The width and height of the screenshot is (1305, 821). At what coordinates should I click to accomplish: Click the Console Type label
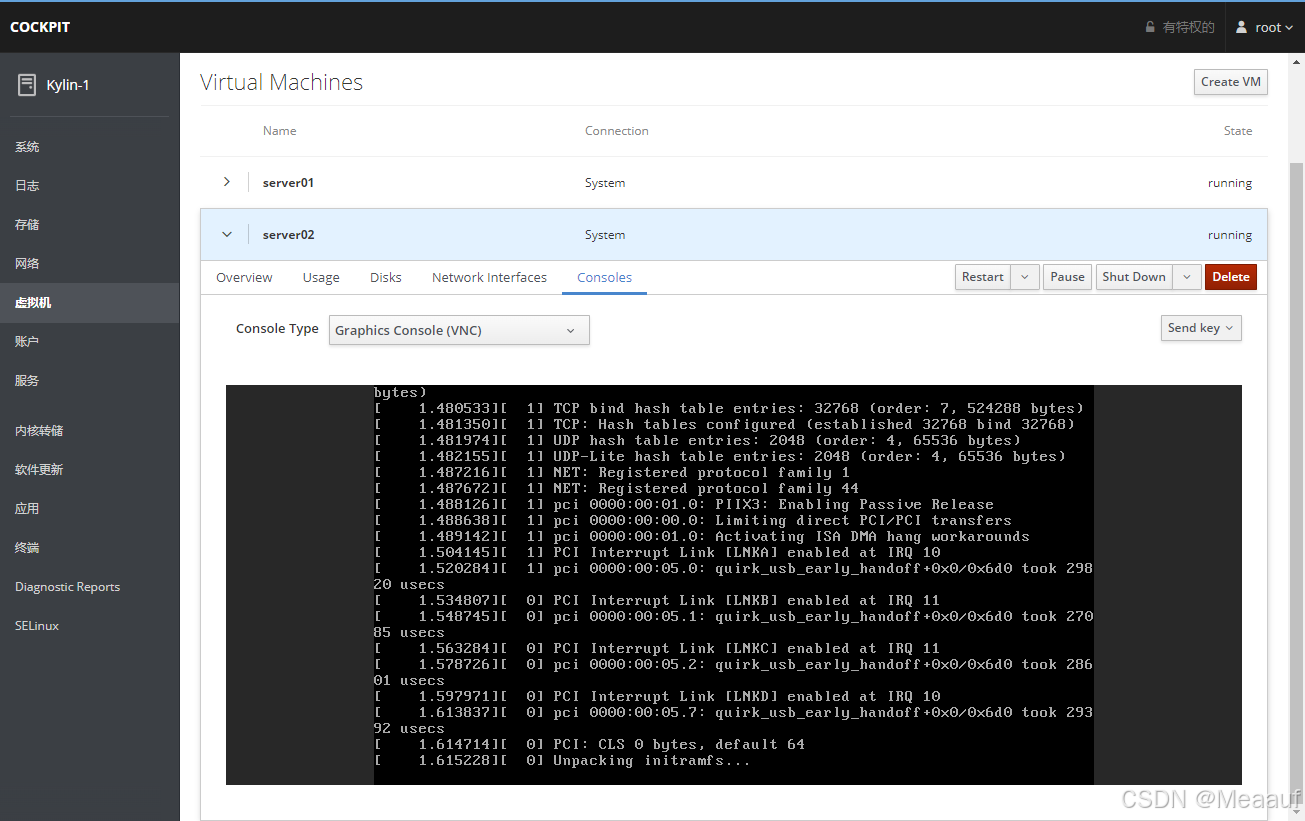tap(277, 328)
